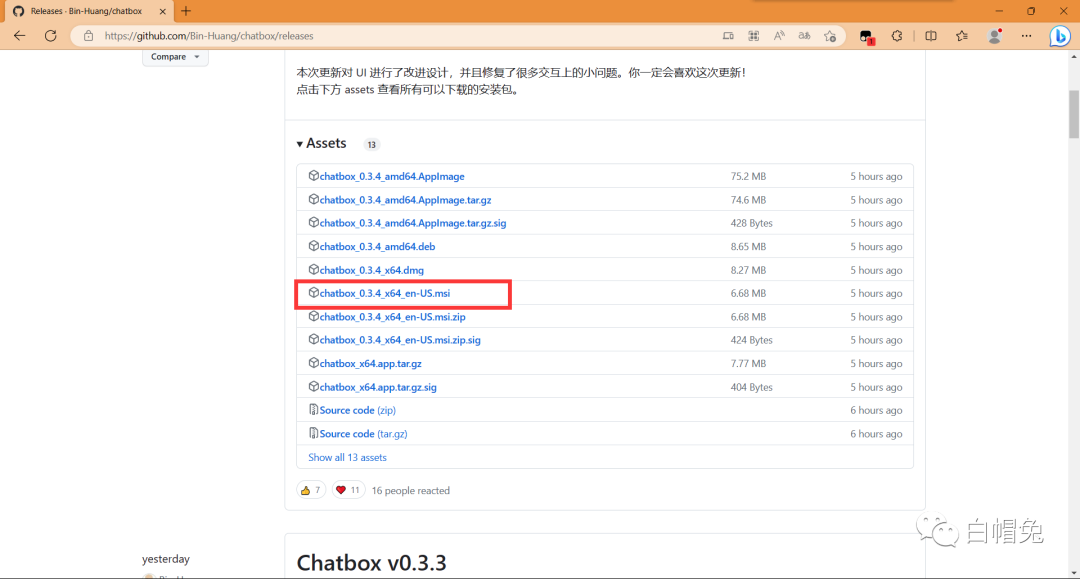Download chatbox_0.3.4_x64.dmg
1080x579 pixels.
pos(371,270)
